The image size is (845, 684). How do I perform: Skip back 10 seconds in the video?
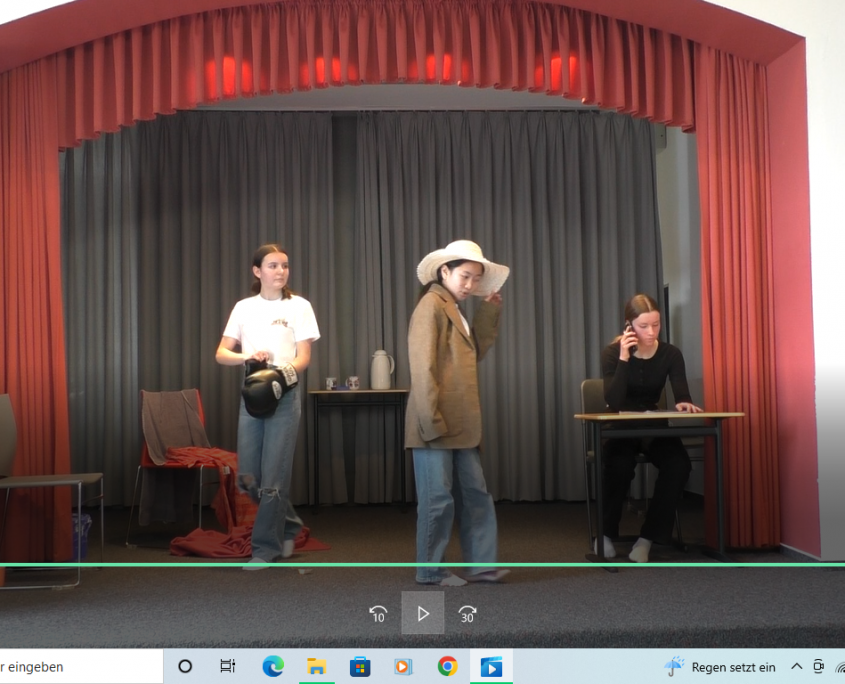(x=378, y=614)
